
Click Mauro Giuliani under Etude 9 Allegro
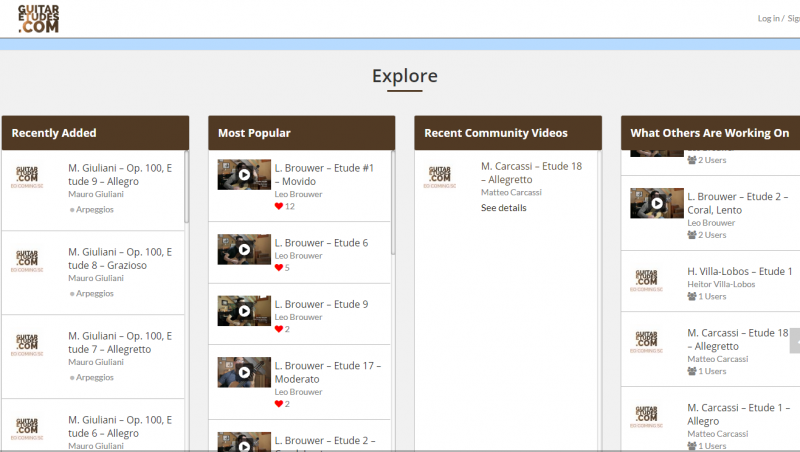(96, 194)
